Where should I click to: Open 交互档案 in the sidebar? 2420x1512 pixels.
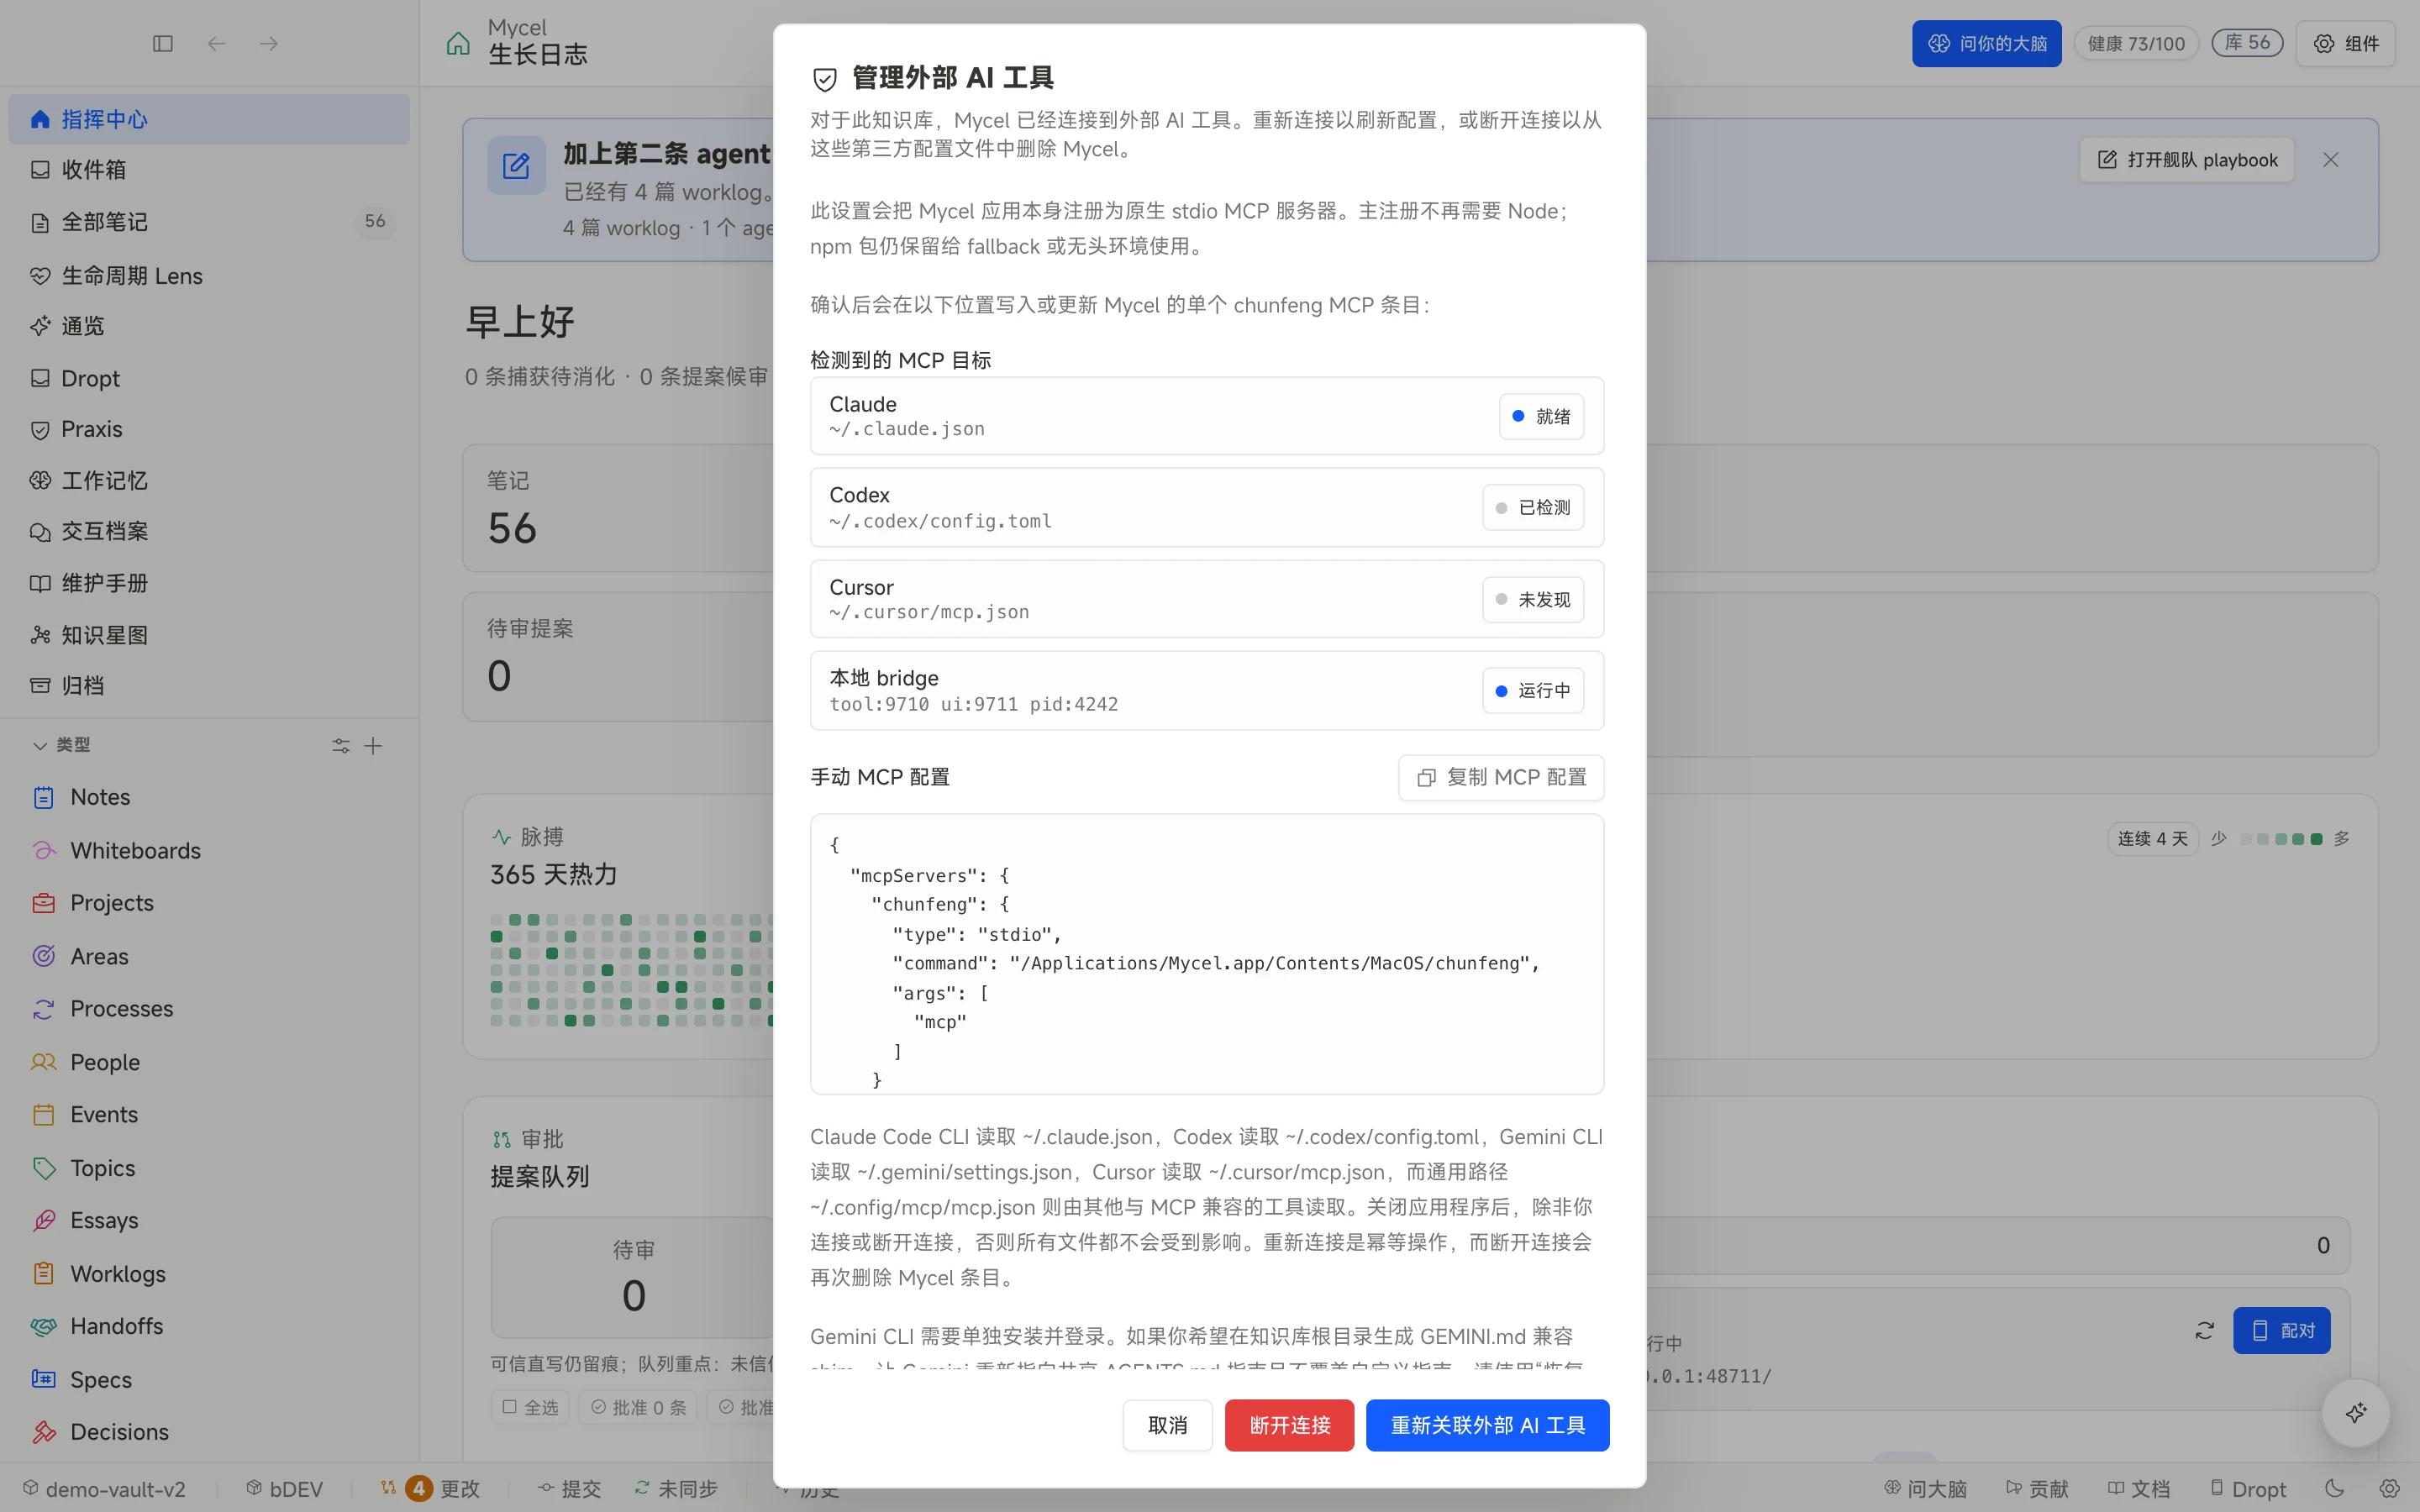click(x=209, y=531)
